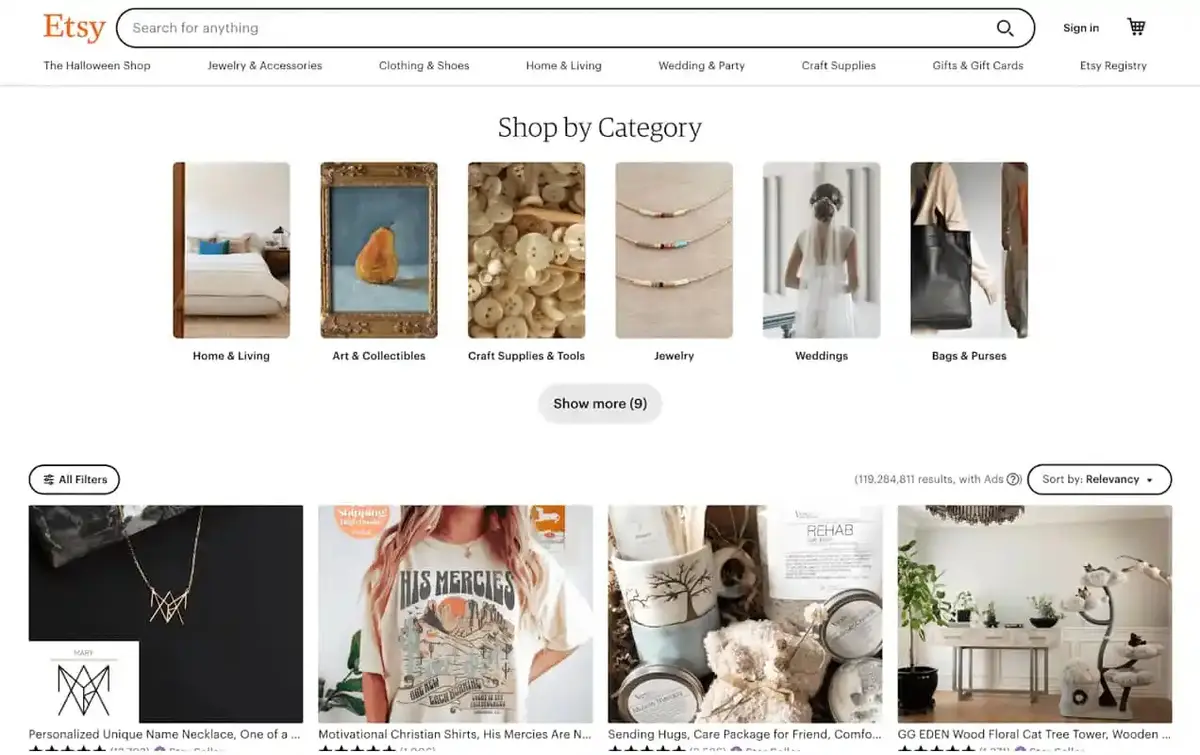Viewport: 1200px width, 755px height.
Task: Click the Etsy logo
Action: [x=73, y=27]
